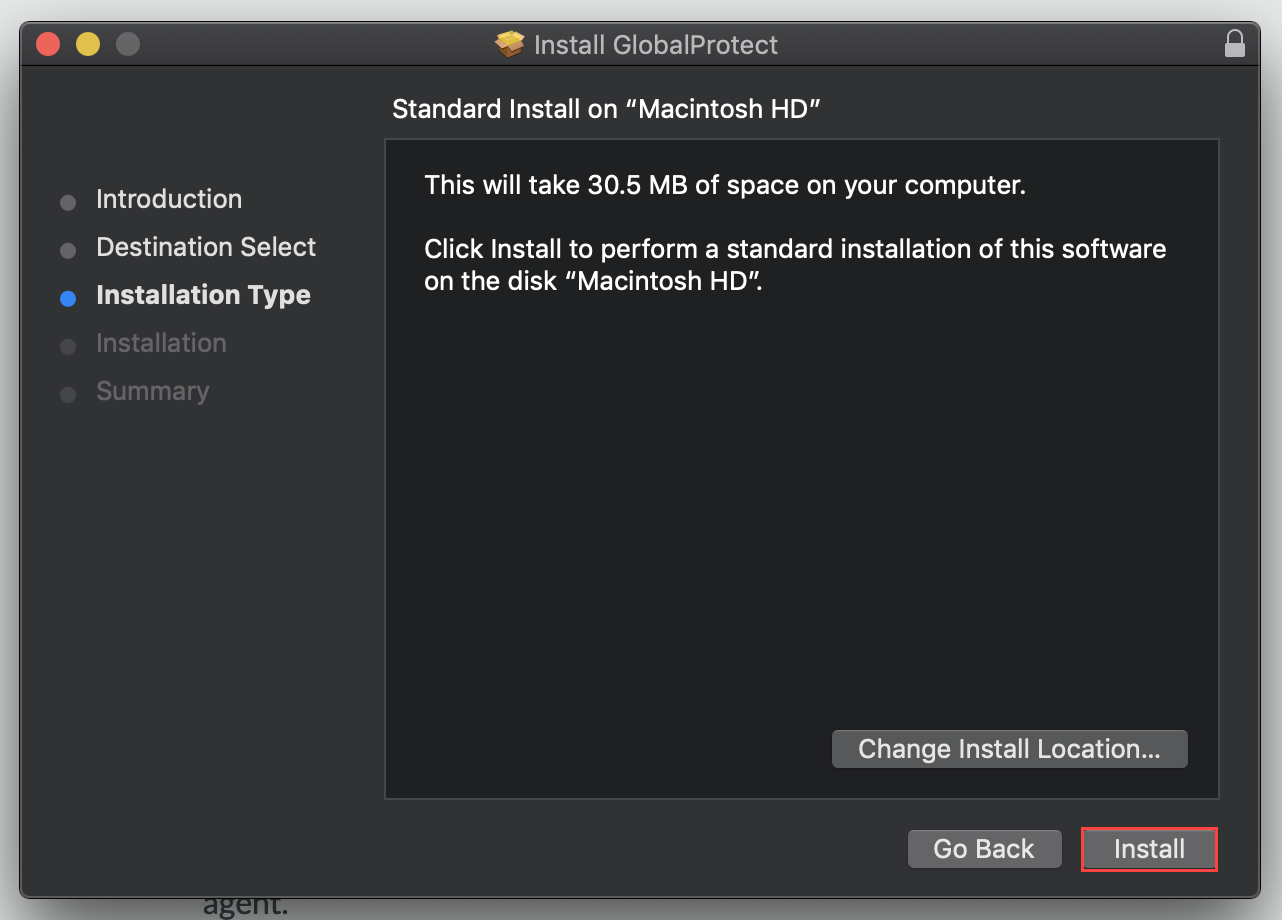Click the Standard Install on Macintosh HD heading
Viewport: 1282px width, 920px height.
606,109
